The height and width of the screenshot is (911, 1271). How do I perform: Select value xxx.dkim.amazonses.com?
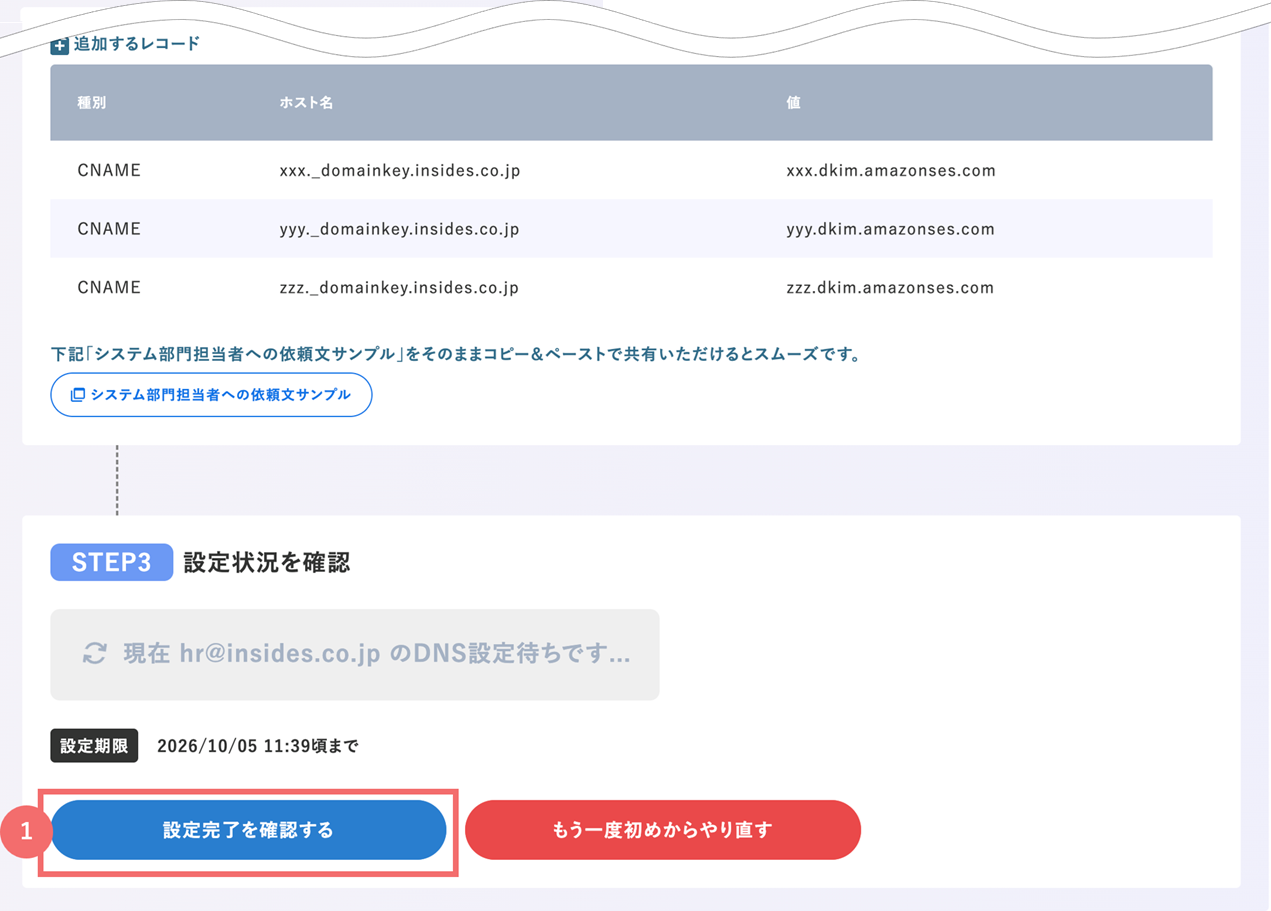click(x=891, y=170)
